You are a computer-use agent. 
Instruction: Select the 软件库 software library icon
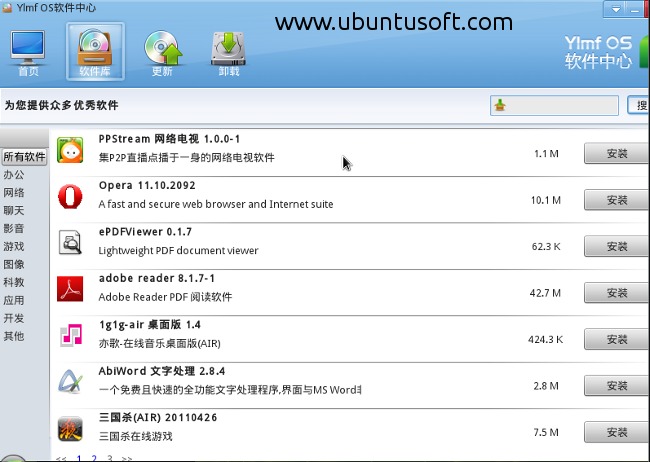(x=95, y=51)
